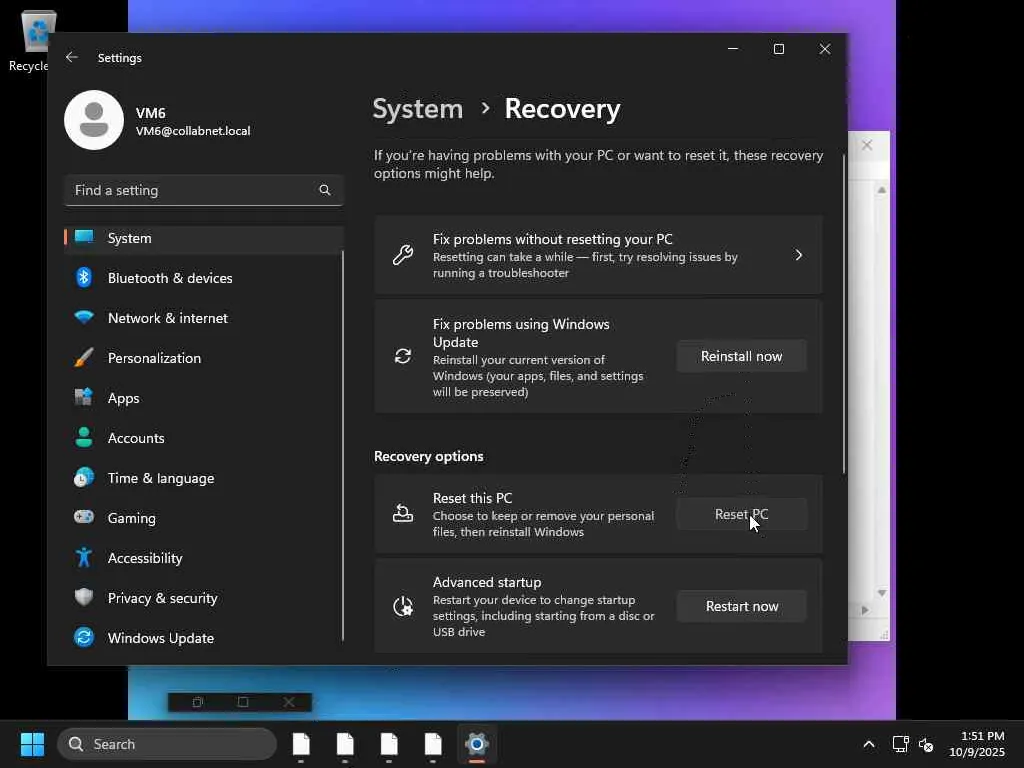Click the Reinstall now button

click(741, 357)
